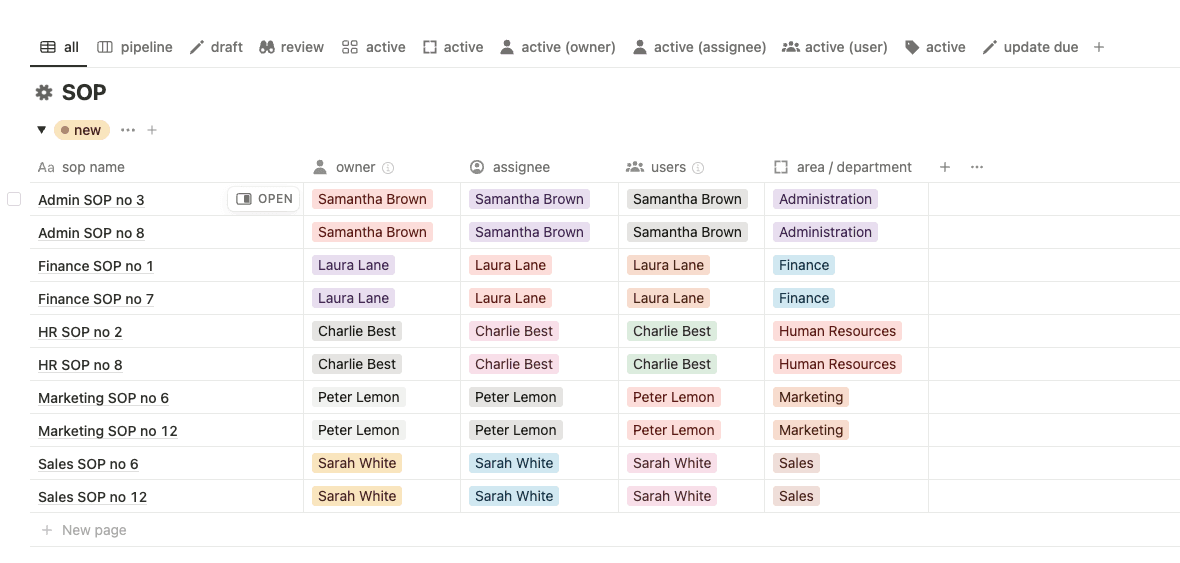The width and height of the screenshot is (1180, 563).
Task: Select the active (owner) view tab
Action: click(558, 47)
